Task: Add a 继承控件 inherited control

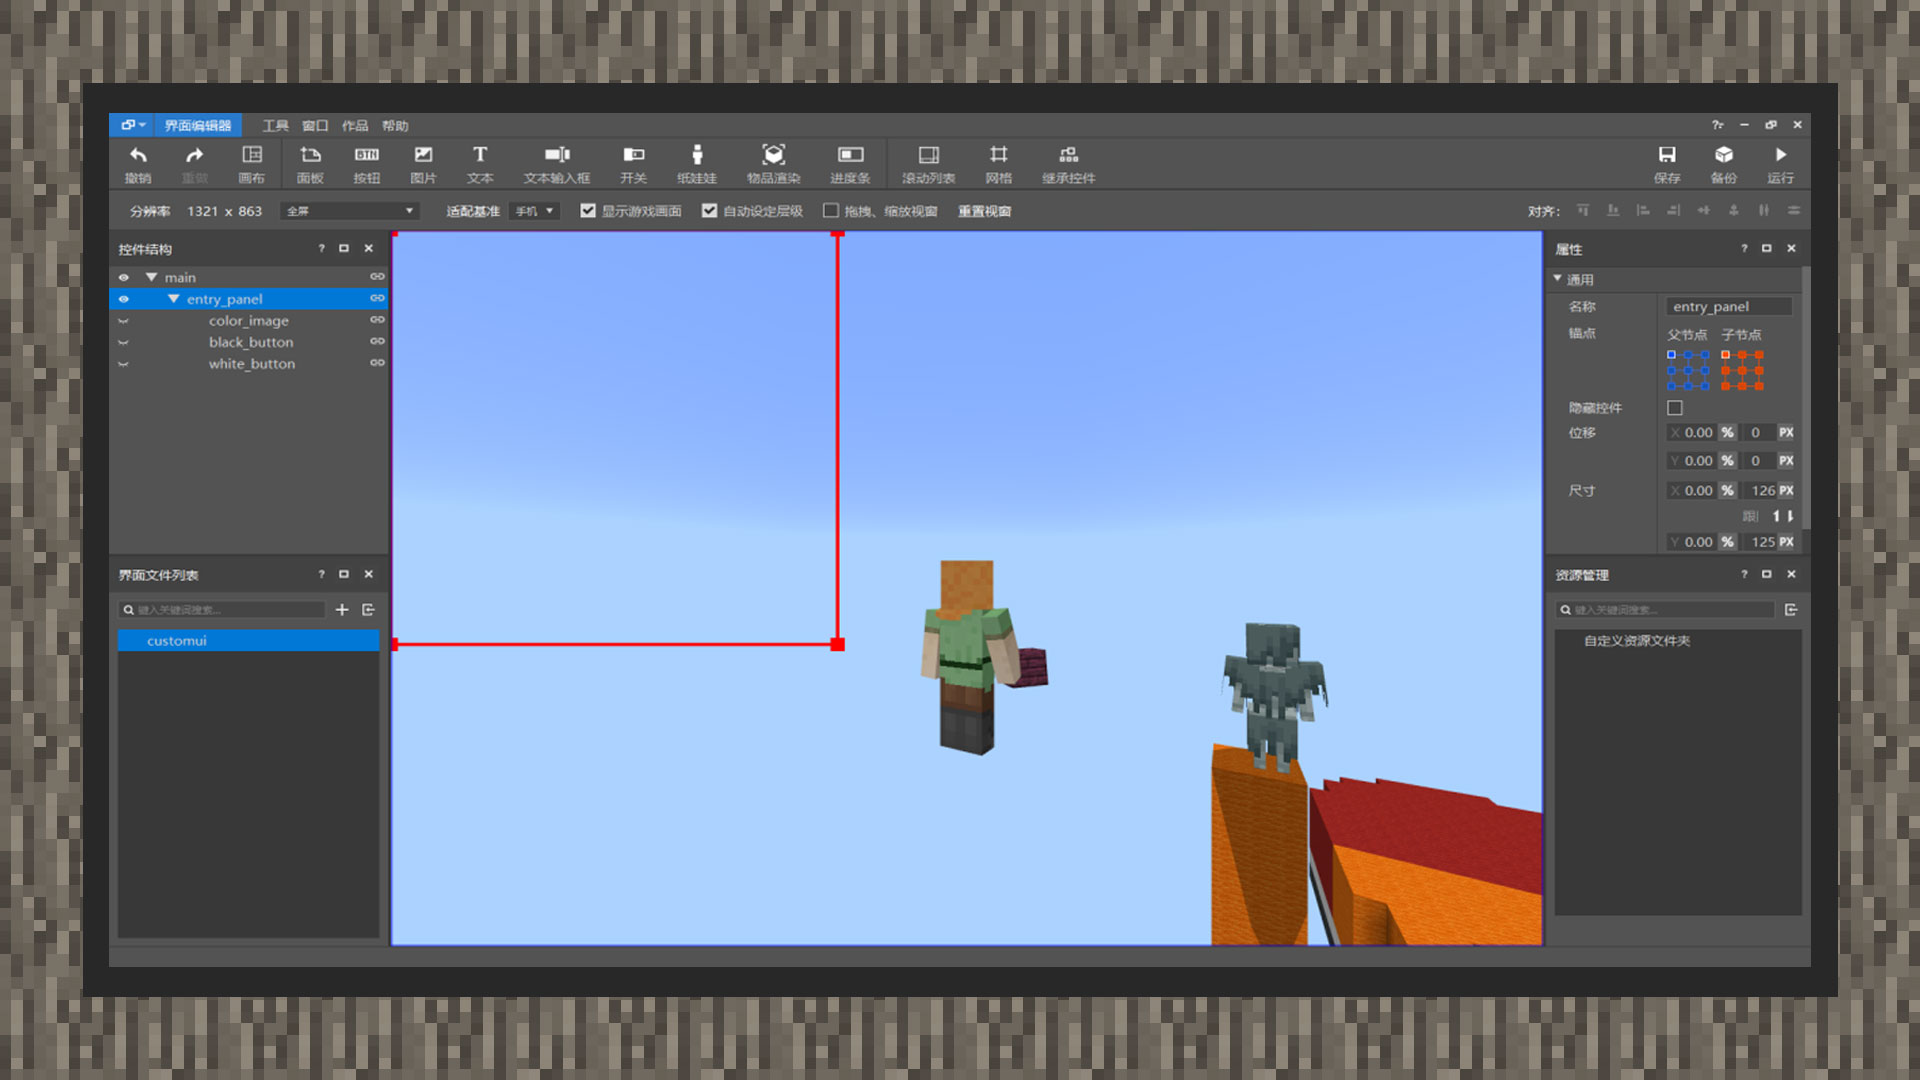Action: (1068, 164)
